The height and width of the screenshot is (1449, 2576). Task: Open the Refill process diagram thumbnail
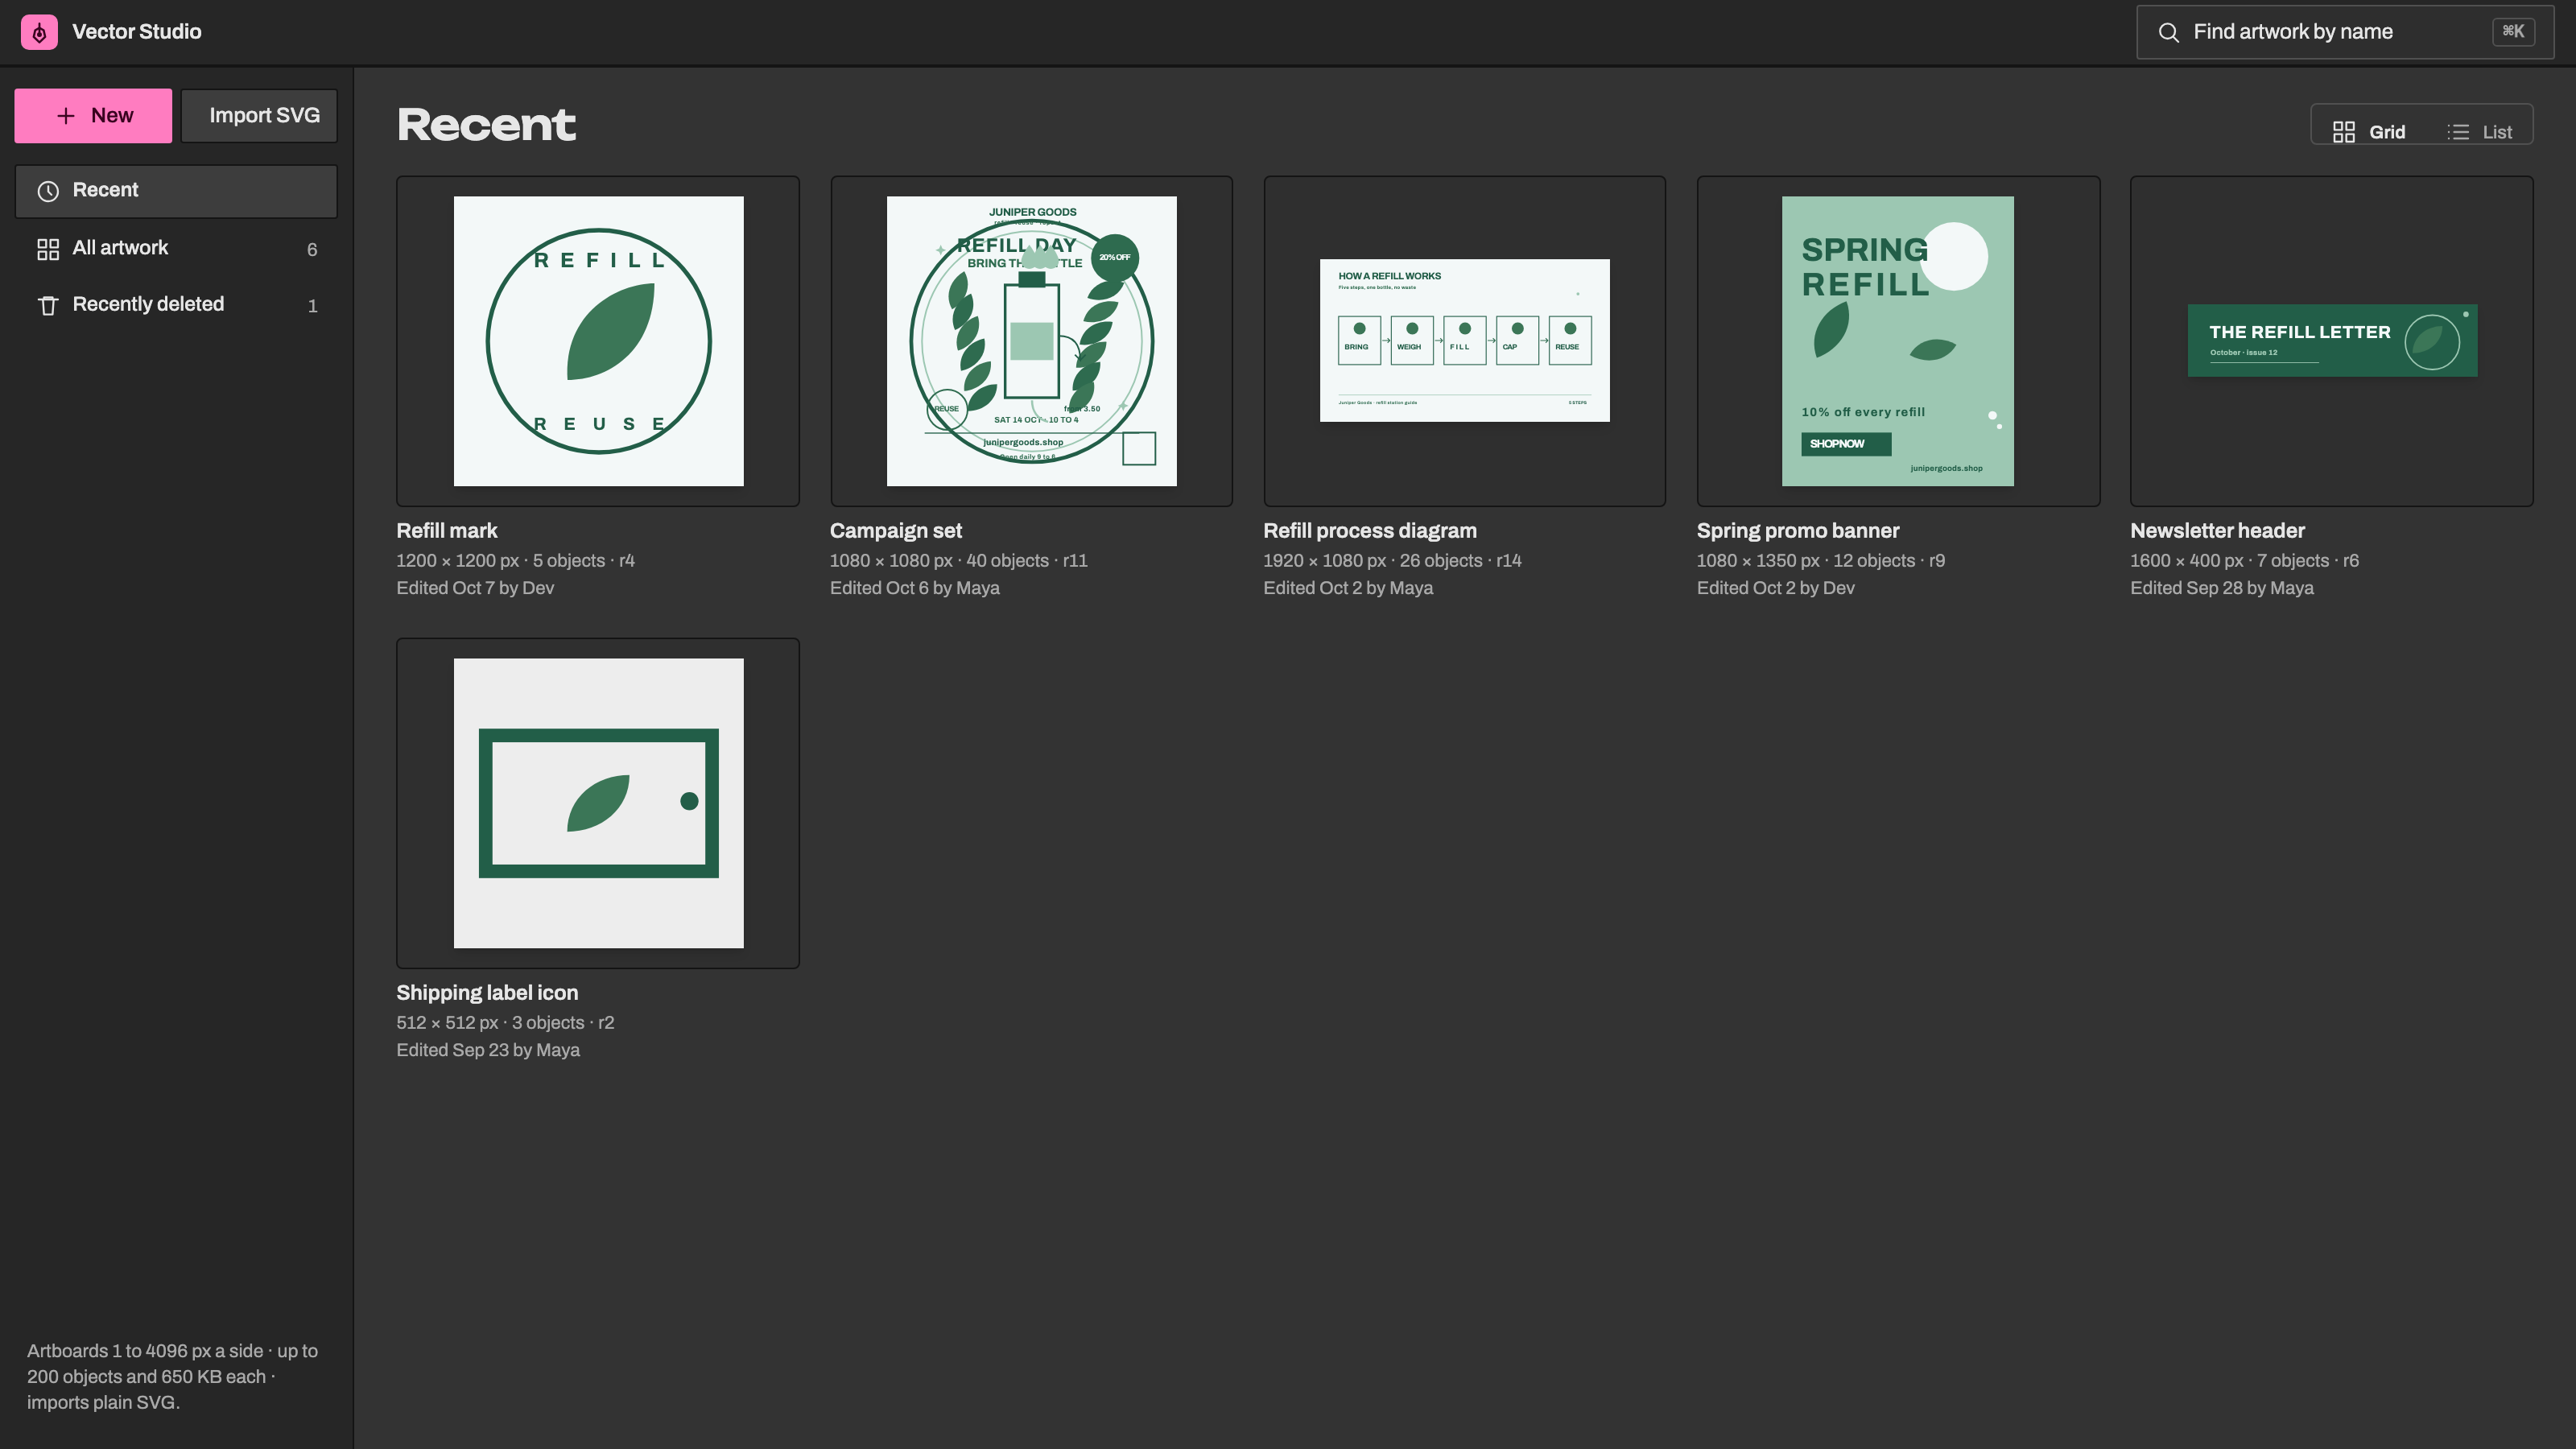tap(1465, 341)
